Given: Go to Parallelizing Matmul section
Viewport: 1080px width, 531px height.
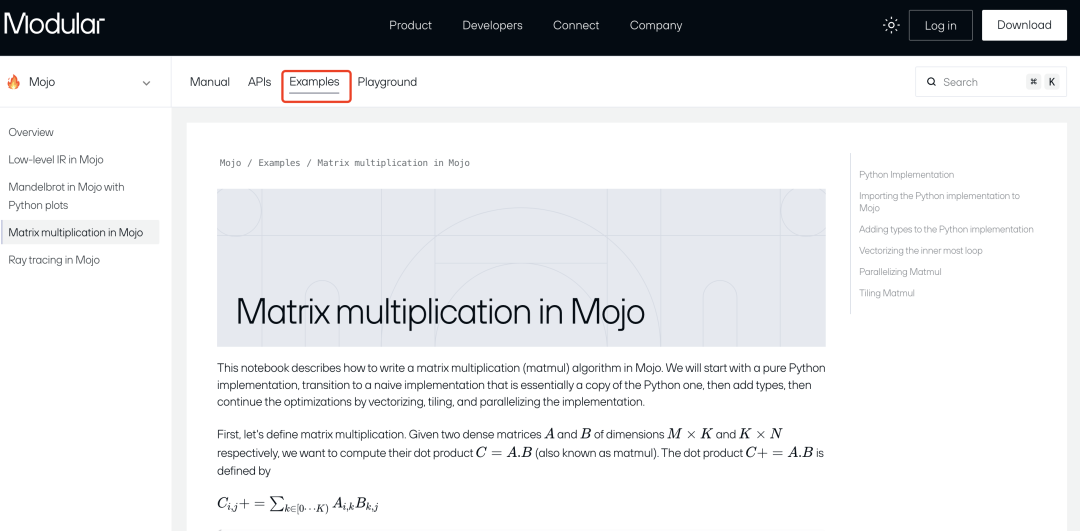Looking at the screenshot, I should click(x=900, y=272).
